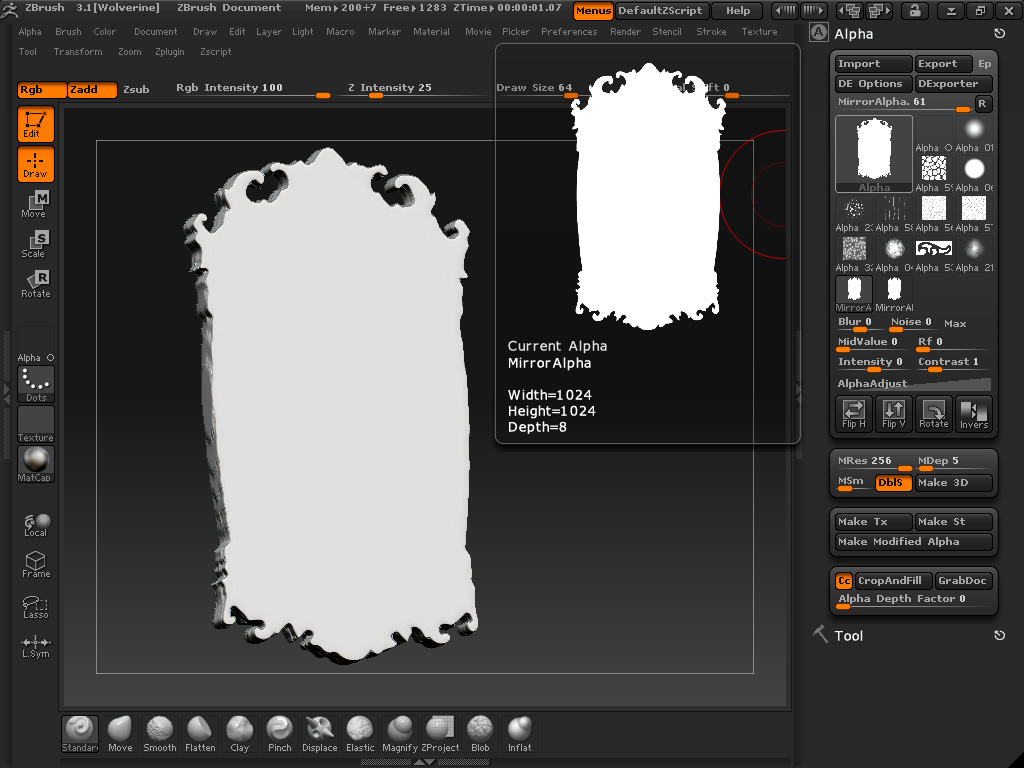Screen dimensions: 1024x768
Task: Select the first MirrorAlpha thumbnail
Action: [x=854, y=295]
